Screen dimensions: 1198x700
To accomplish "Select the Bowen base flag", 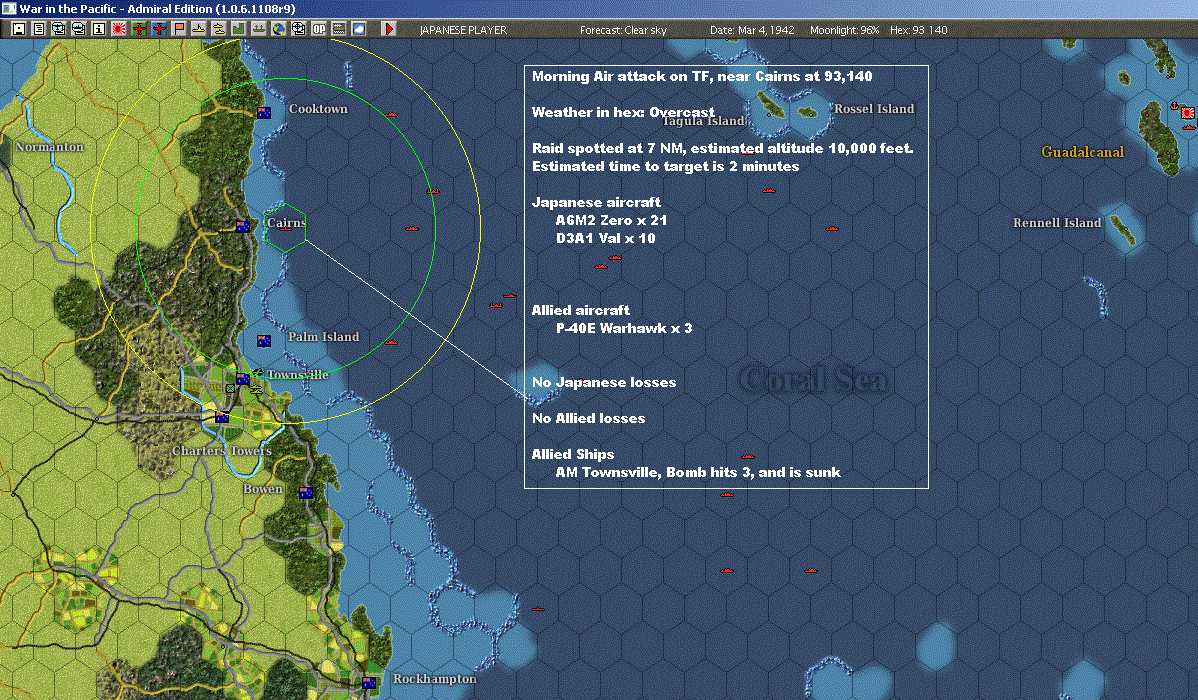I will pyautogui.click(x=306, y=493).
